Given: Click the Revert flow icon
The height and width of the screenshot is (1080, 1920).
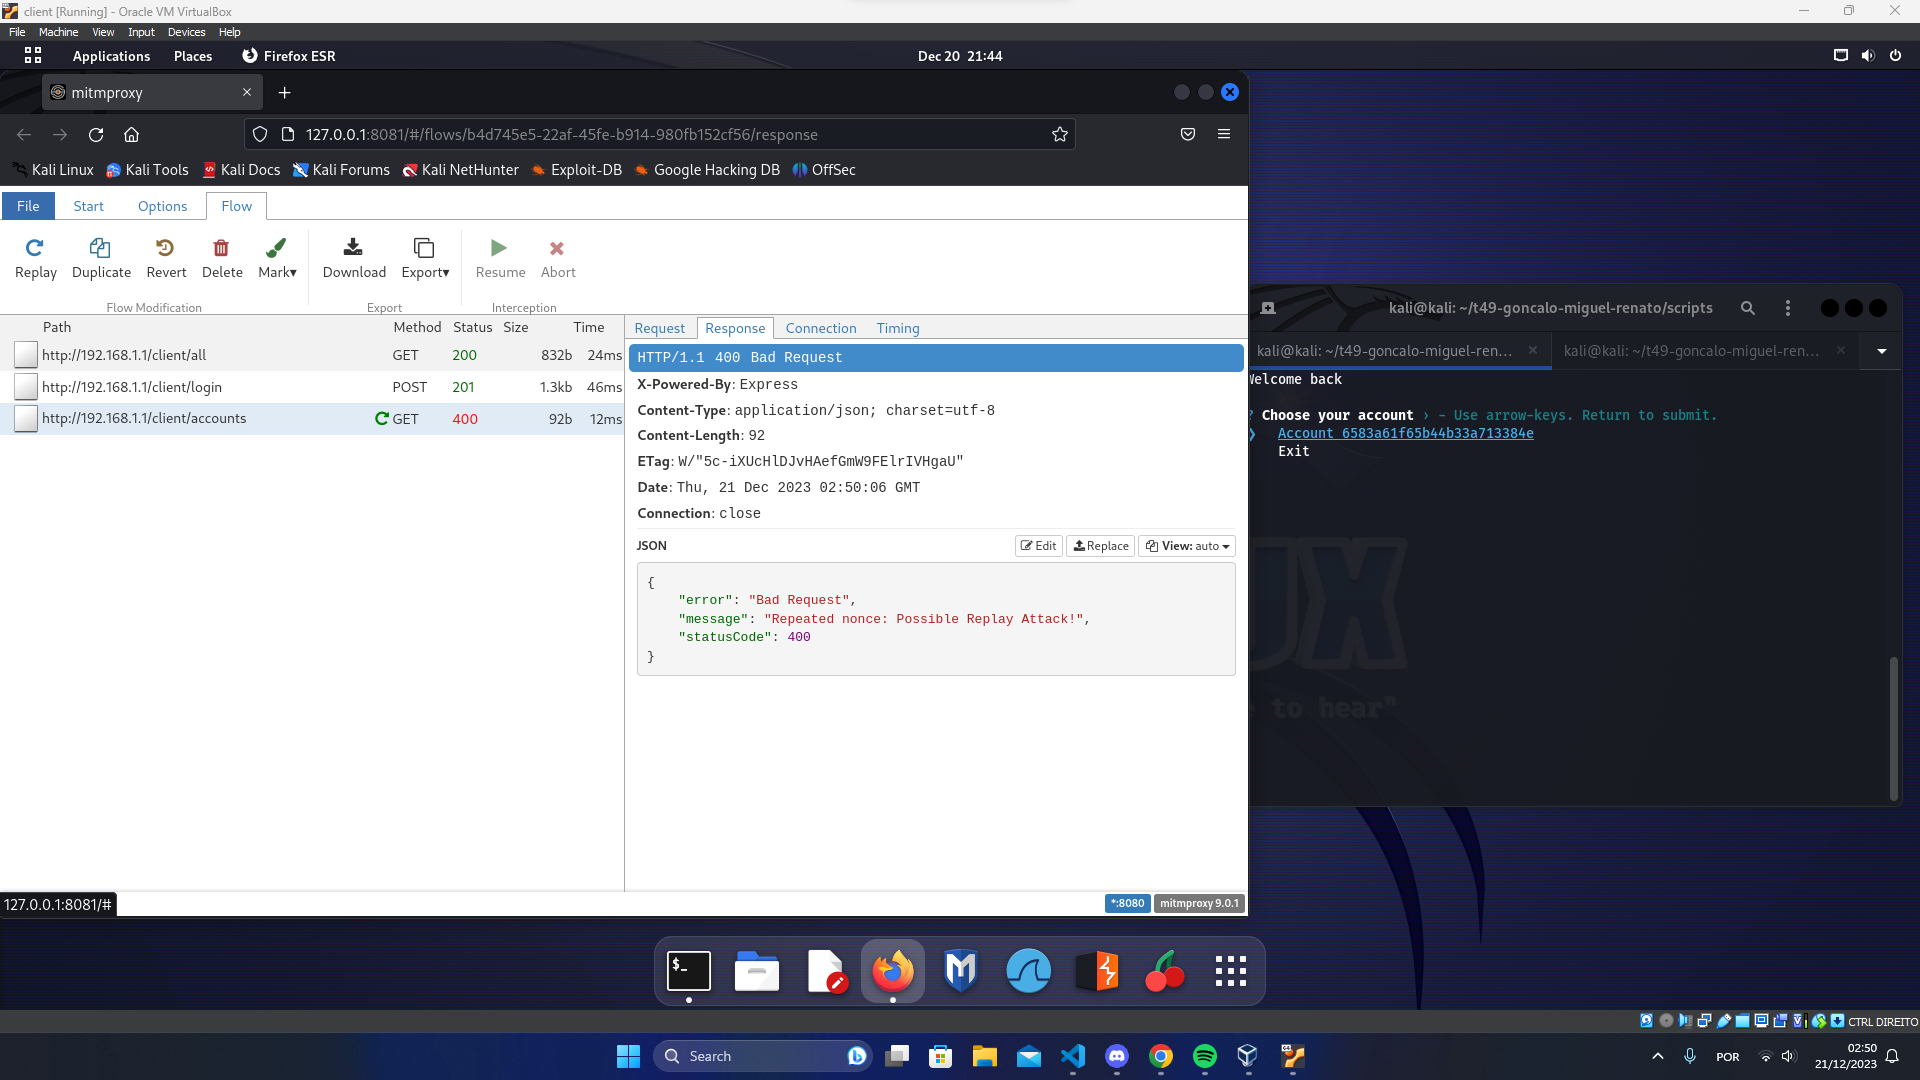Looking at the screenshot, I should click(x=166, y=248).
